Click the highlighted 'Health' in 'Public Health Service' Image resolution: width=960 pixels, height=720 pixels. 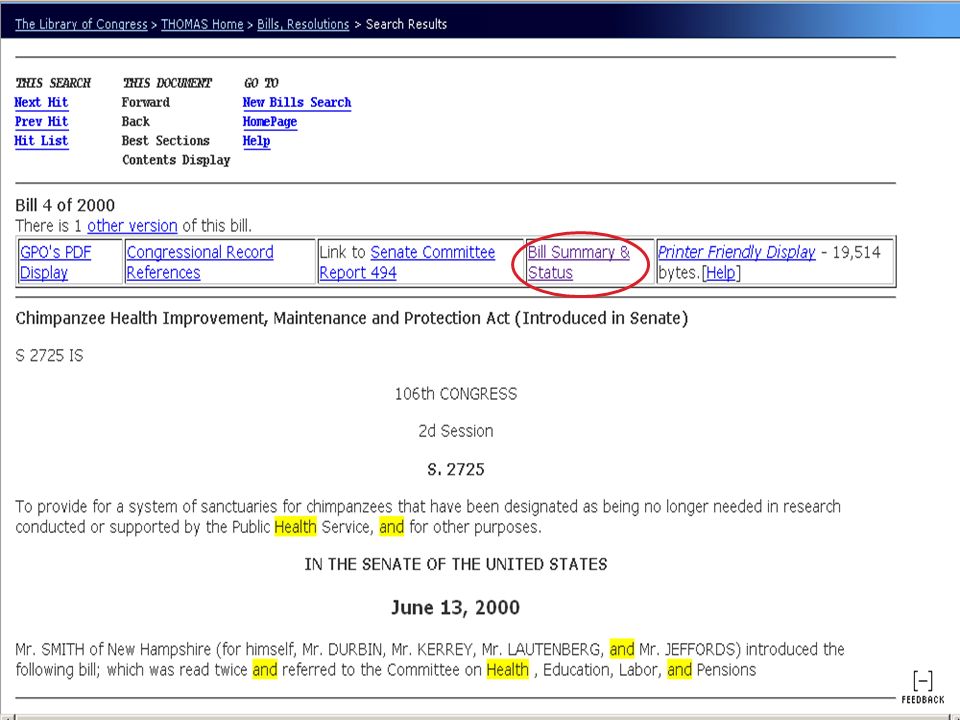(295, 527)
